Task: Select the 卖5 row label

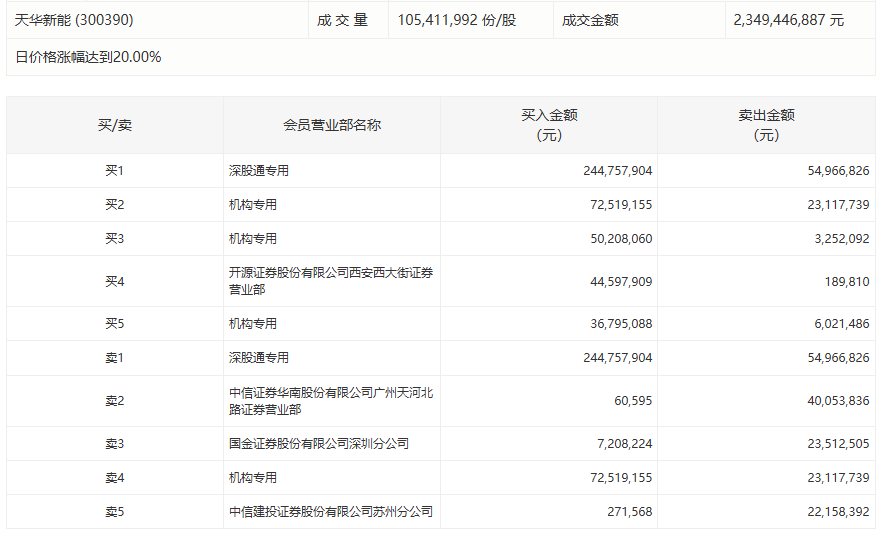Action: [x=114, y=512]
